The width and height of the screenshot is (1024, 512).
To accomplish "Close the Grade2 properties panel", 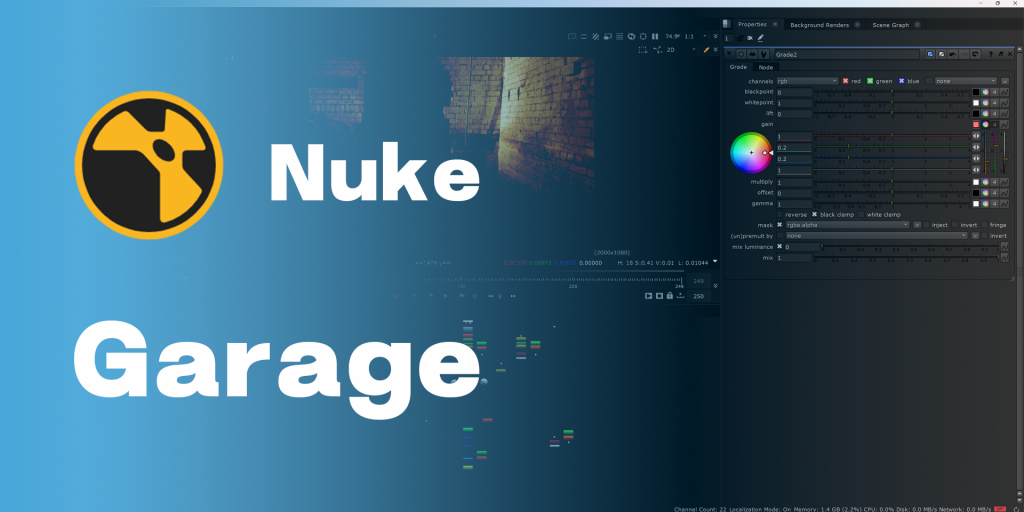I will click(1011, 54).
